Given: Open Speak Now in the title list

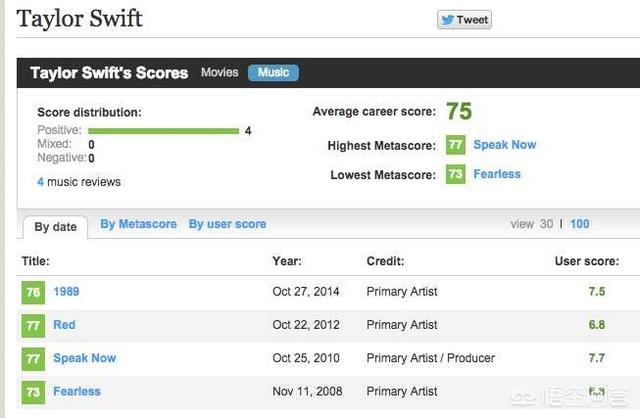Looking at the screenshot, I should [x=85, y=358].
